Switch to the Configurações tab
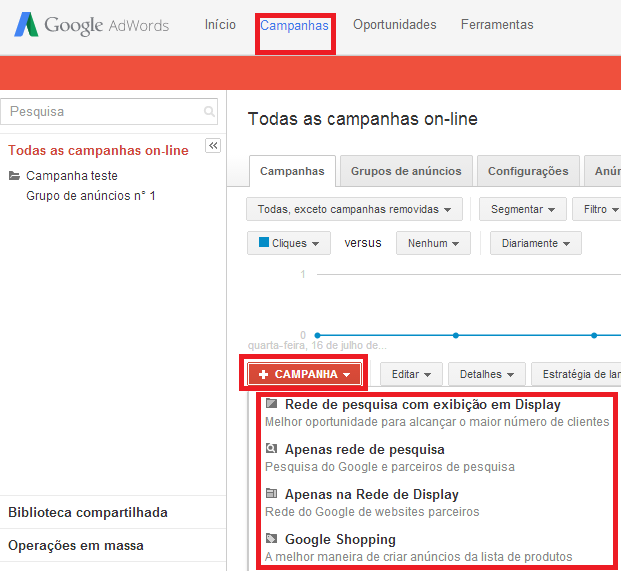 (x=528, y=171)
